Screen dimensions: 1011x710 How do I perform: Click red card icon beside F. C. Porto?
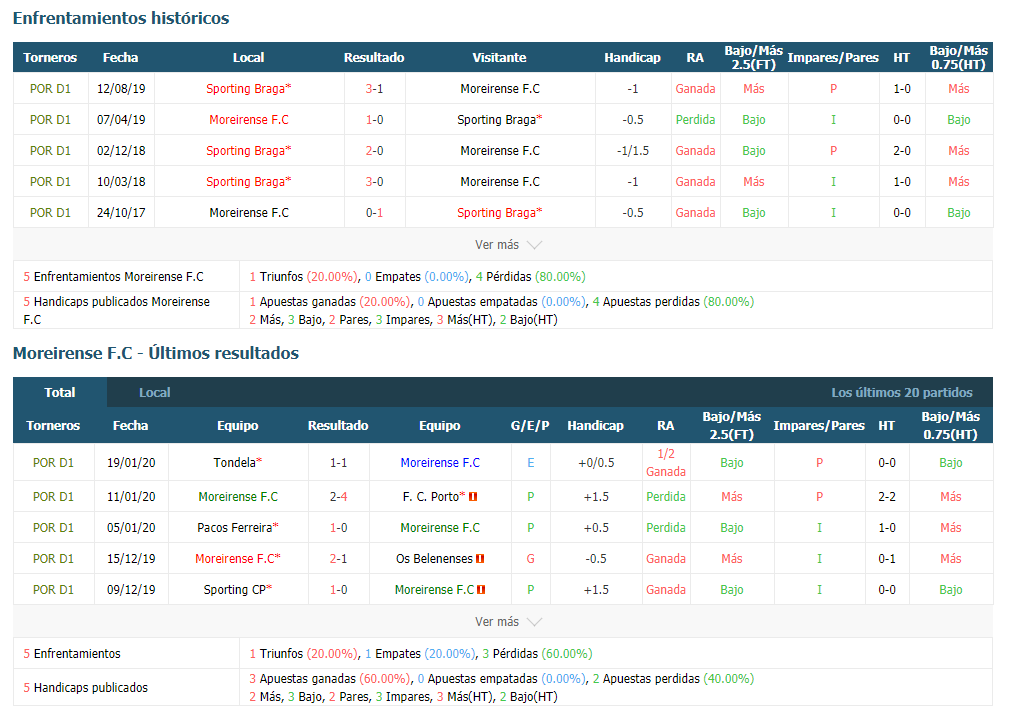point(473,497)
